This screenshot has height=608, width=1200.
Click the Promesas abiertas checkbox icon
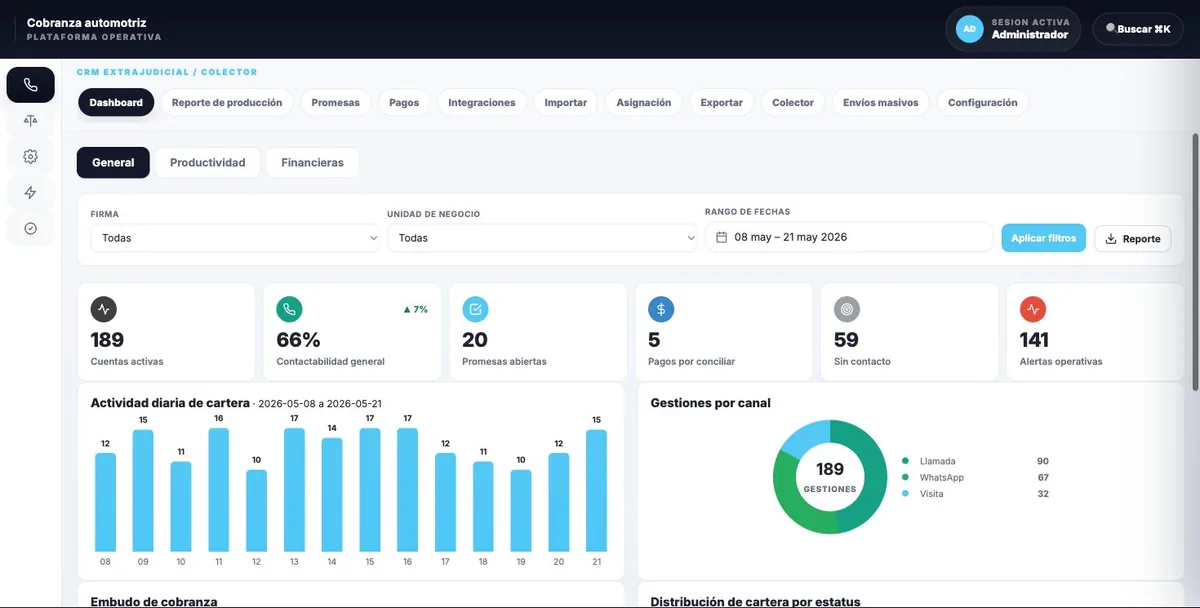pos(475,309)
